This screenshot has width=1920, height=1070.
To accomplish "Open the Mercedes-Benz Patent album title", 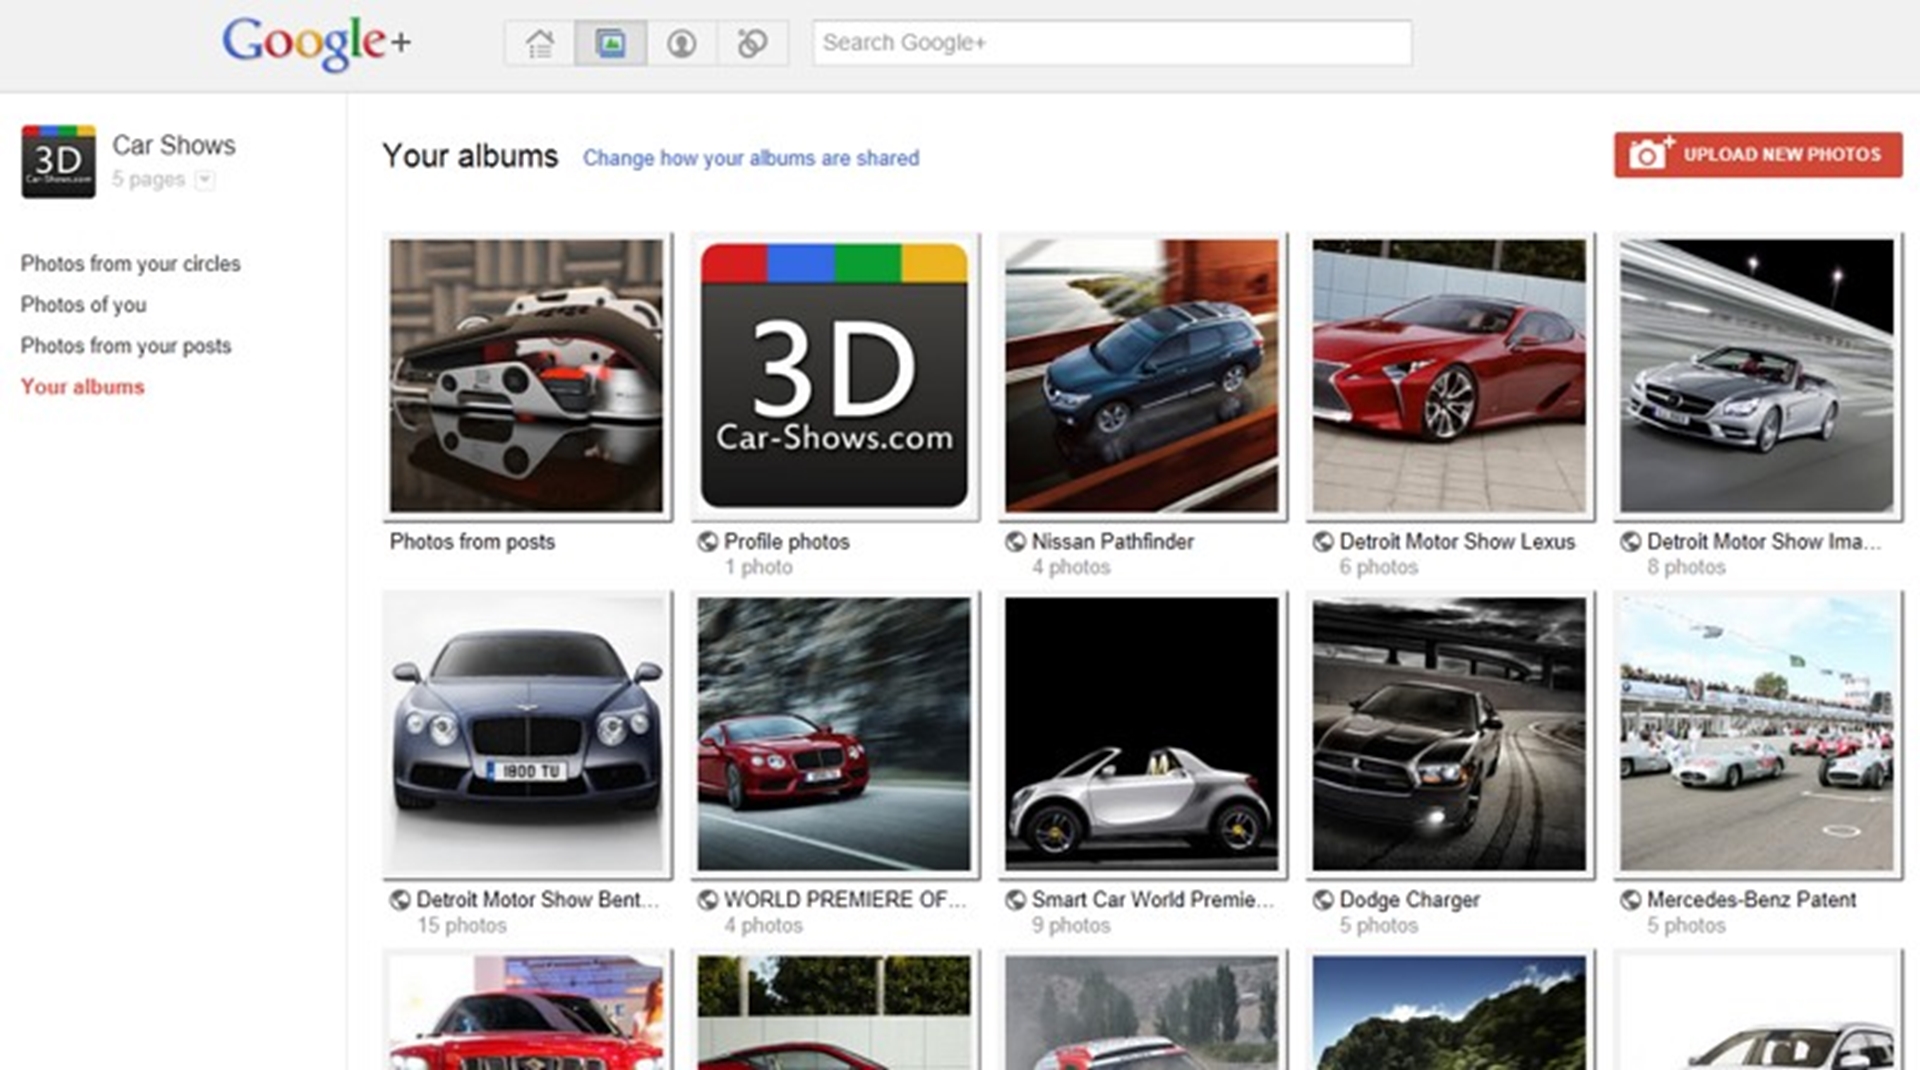I will pyautogui.click(x=1750, y=900).
